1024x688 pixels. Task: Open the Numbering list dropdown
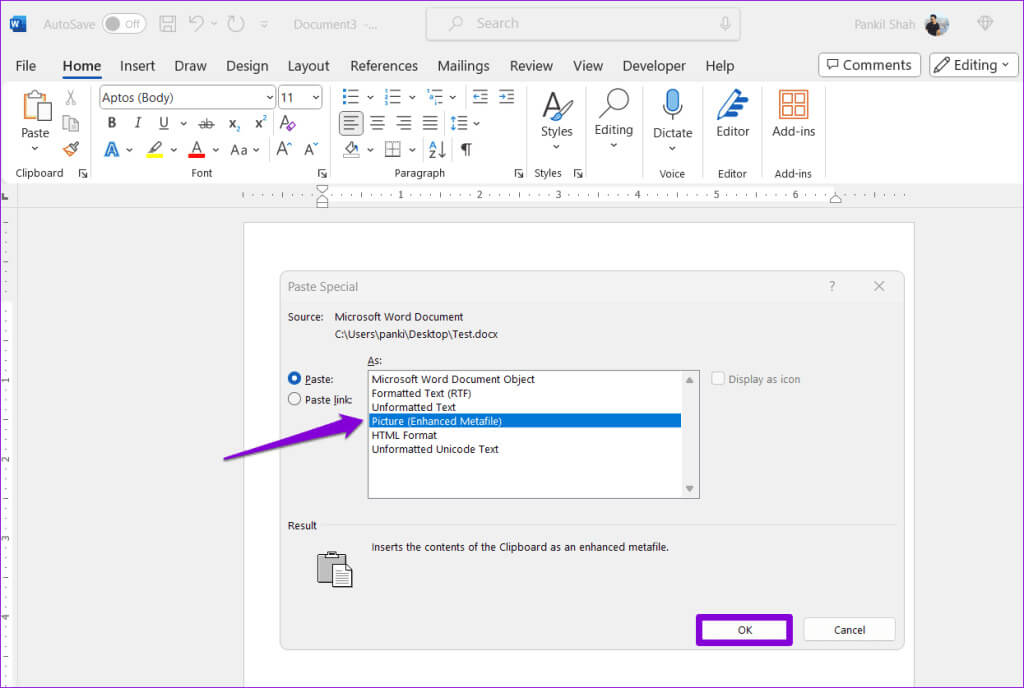click(x=412, y=97)
